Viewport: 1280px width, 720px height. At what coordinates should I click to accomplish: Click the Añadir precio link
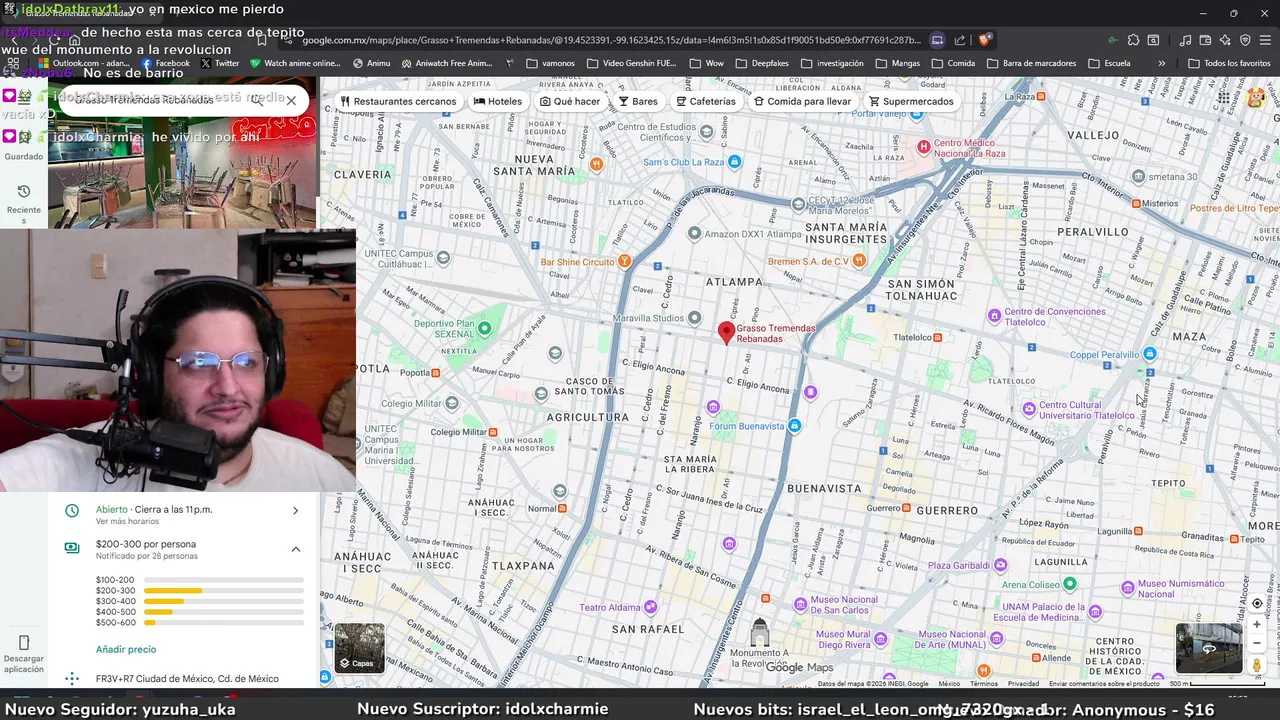point(126,649)
